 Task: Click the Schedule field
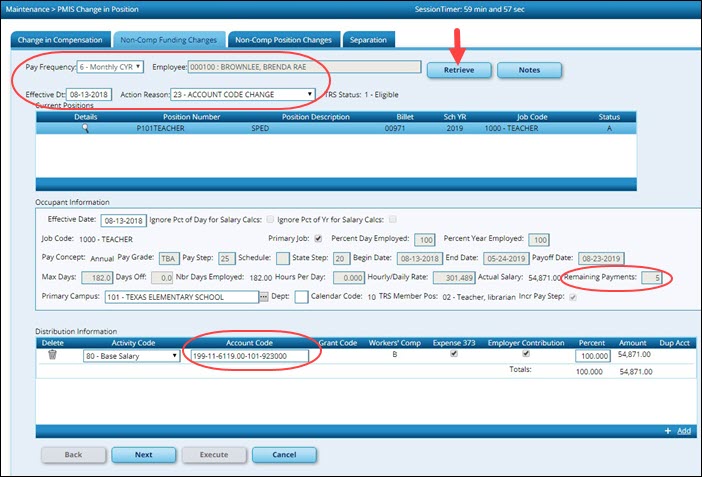point(283,258)
